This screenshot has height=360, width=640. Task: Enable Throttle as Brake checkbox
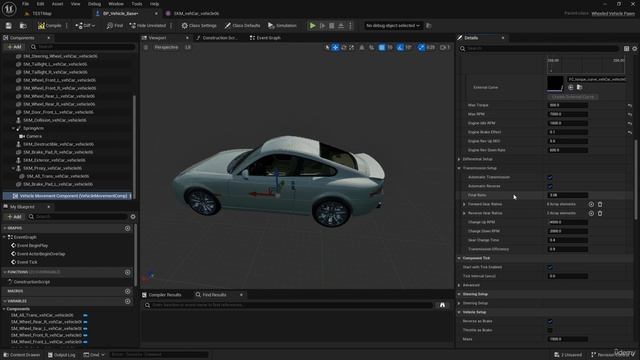pos(550,330)
